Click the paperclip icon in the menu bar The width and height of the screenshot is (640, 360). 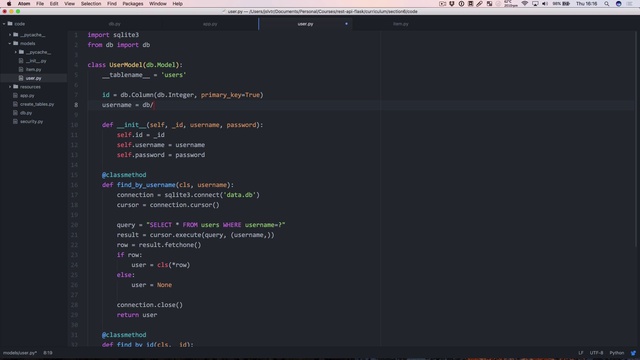(x=480, y=4)
